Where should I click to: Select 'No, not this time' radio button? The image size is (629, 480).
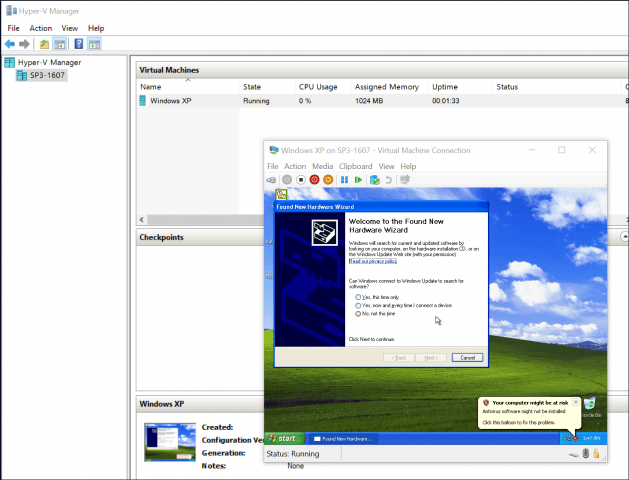(358, 314)
